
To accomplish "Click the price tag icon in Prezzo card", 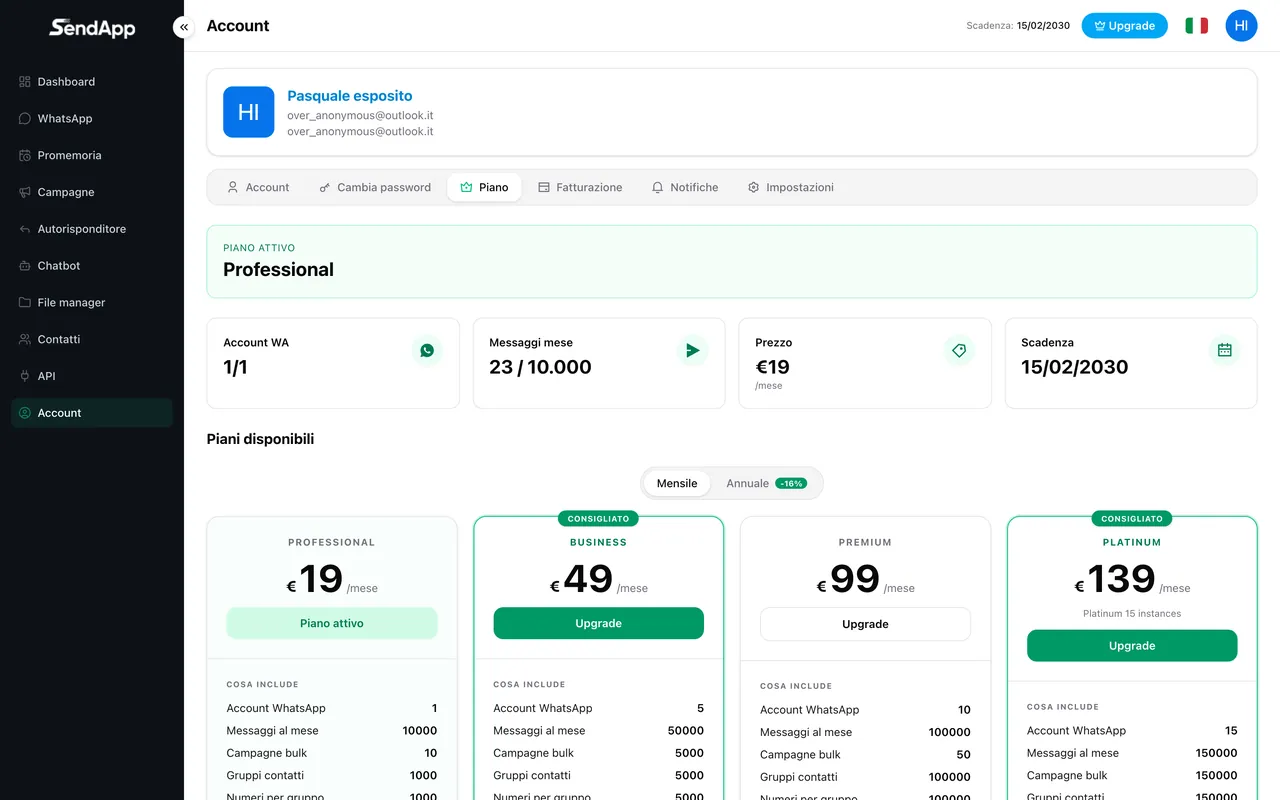I will [x=959, y=350].
